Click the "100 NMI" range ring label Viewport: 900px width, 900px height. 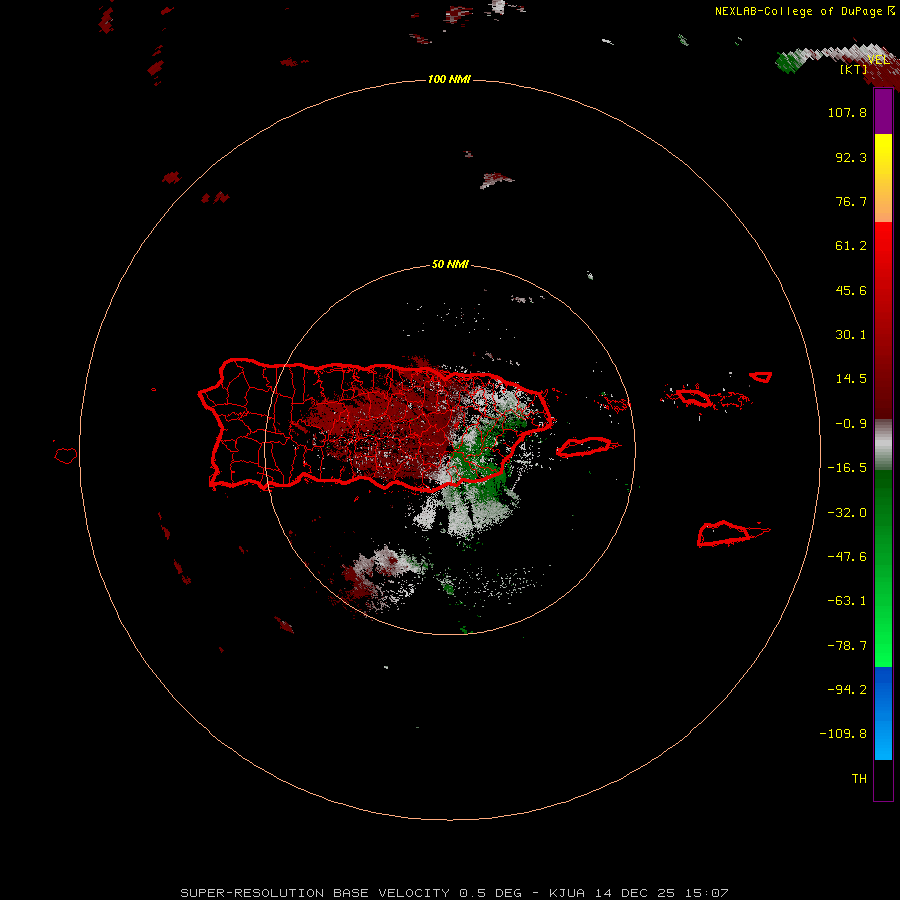(449, 79)
